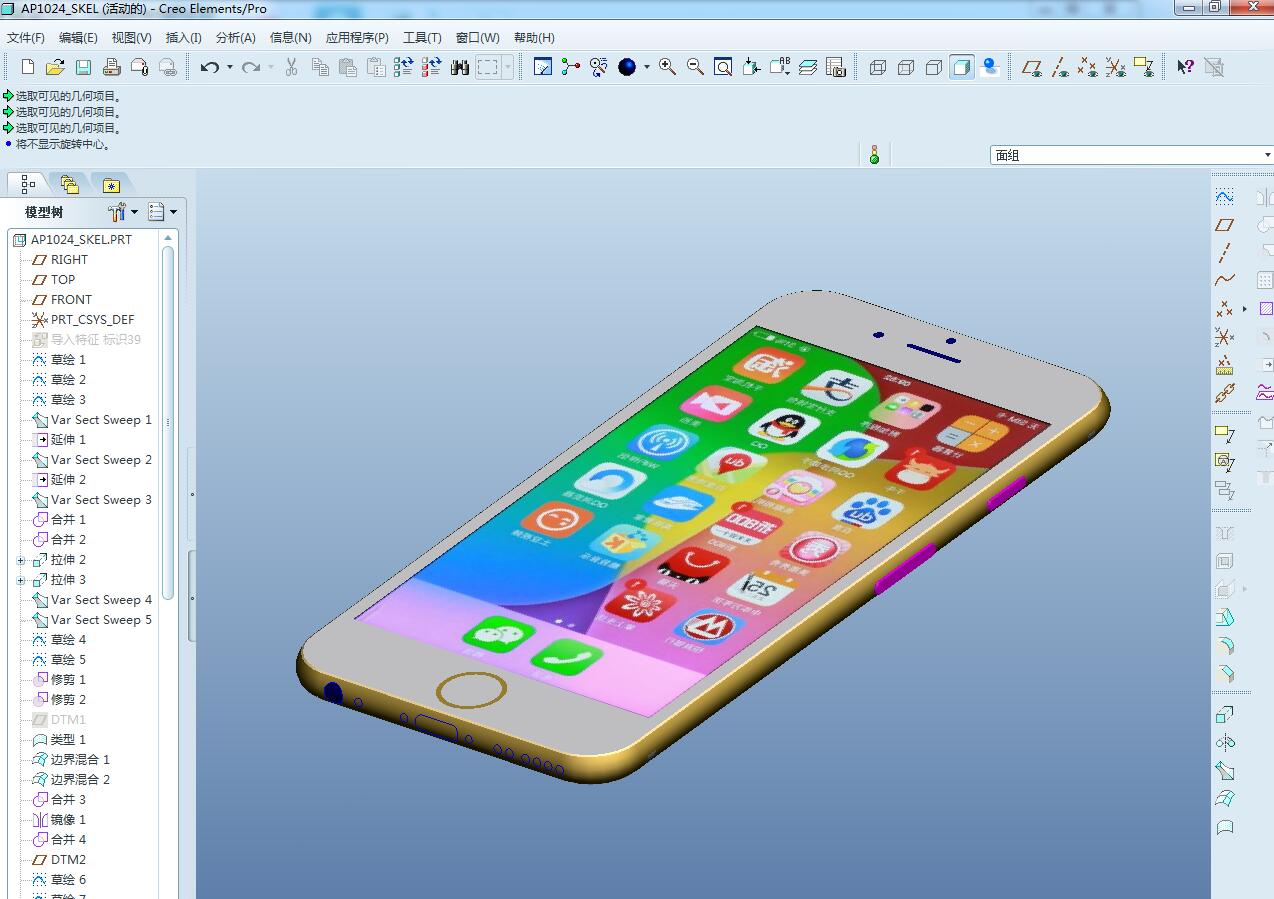Open the view manager icon
Viewport: 1274px width, 899px height.
pyautogui.click(x=836, y=67)
